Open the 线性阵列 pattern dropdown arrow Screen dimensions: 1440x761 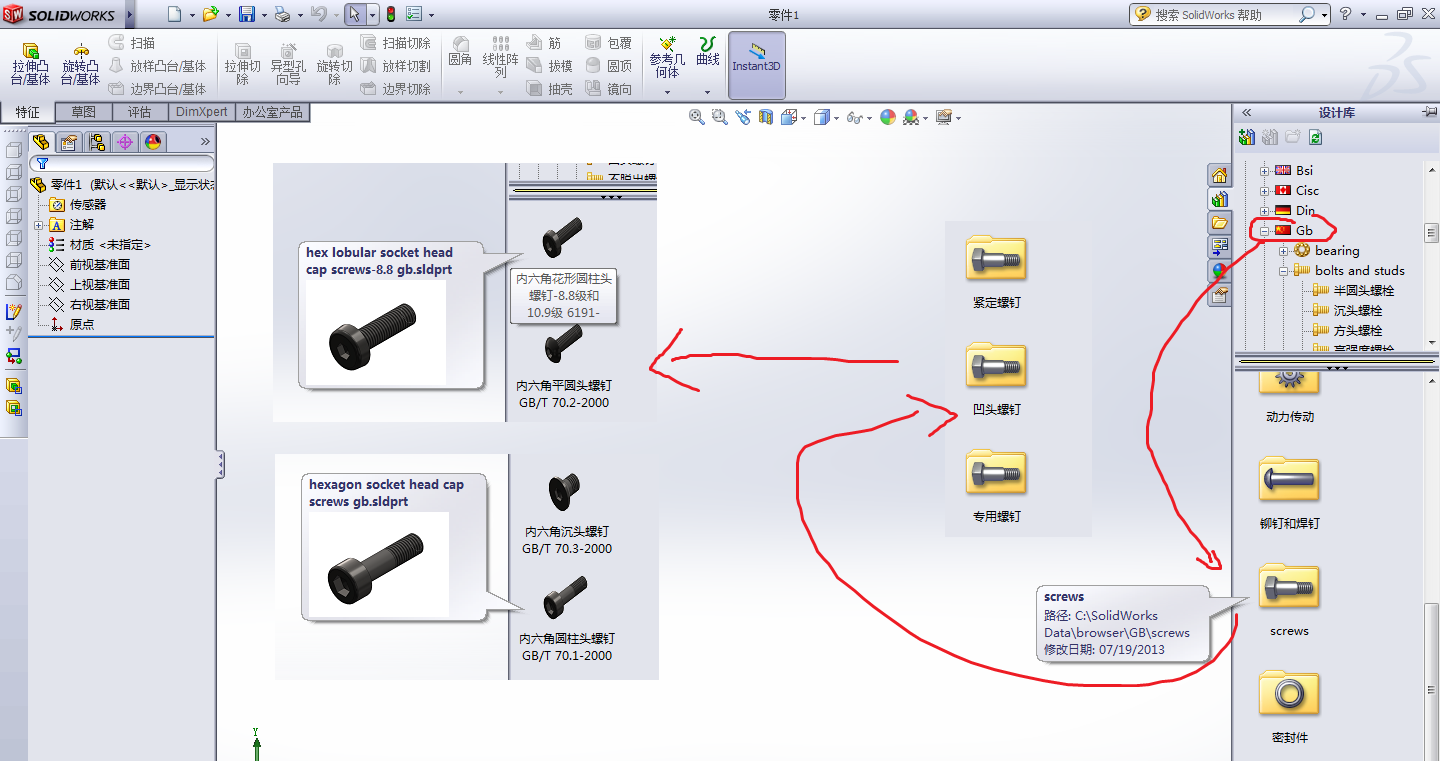tap(501, 92)
